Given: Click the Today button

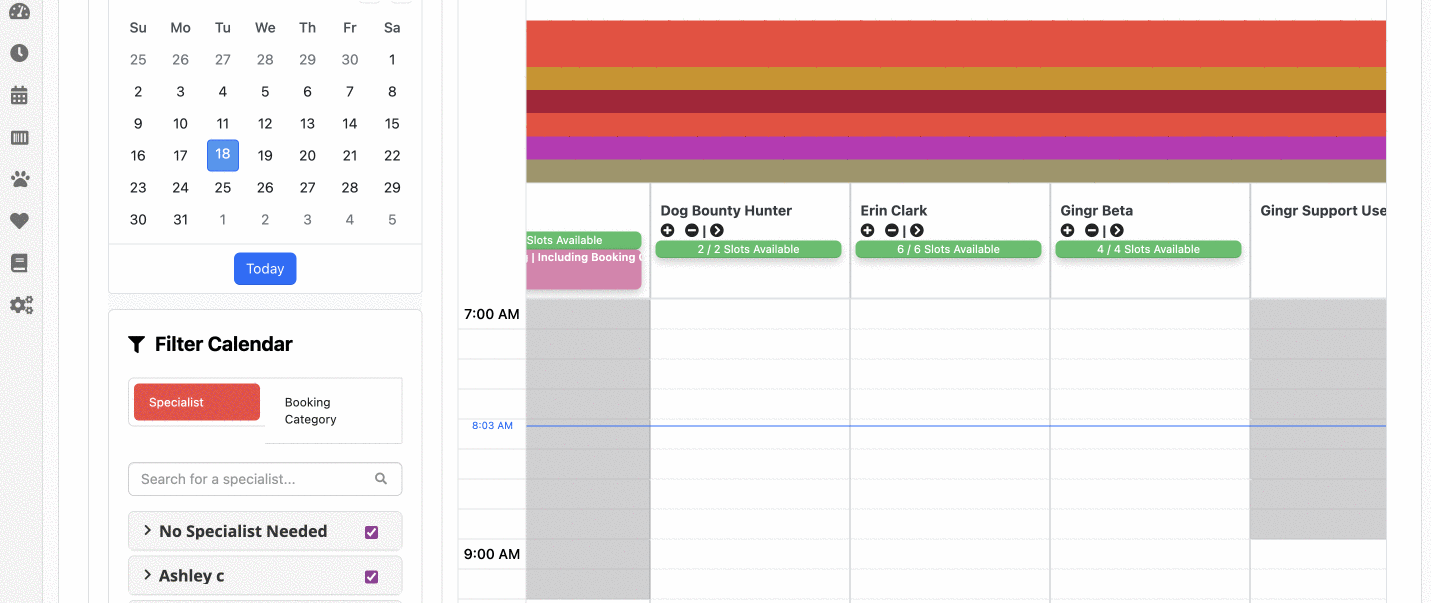Looking at the screenshot, I should (x=265, y=269).
